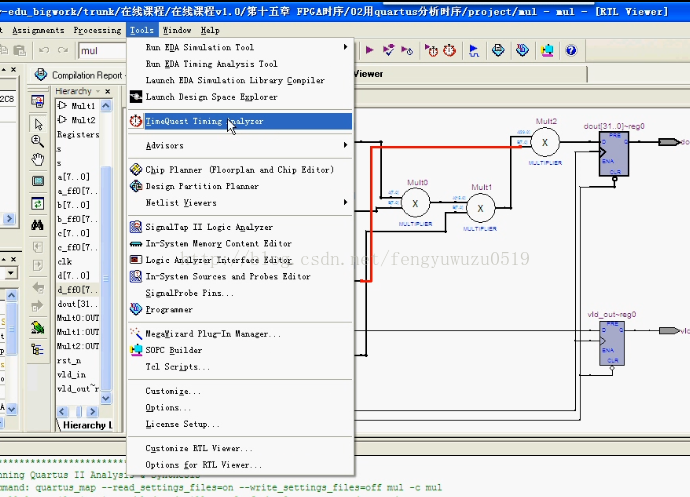Open the red stopwatch TimeQuest icon
Viewport: 690px width, 497px height.
coord(449,50)
